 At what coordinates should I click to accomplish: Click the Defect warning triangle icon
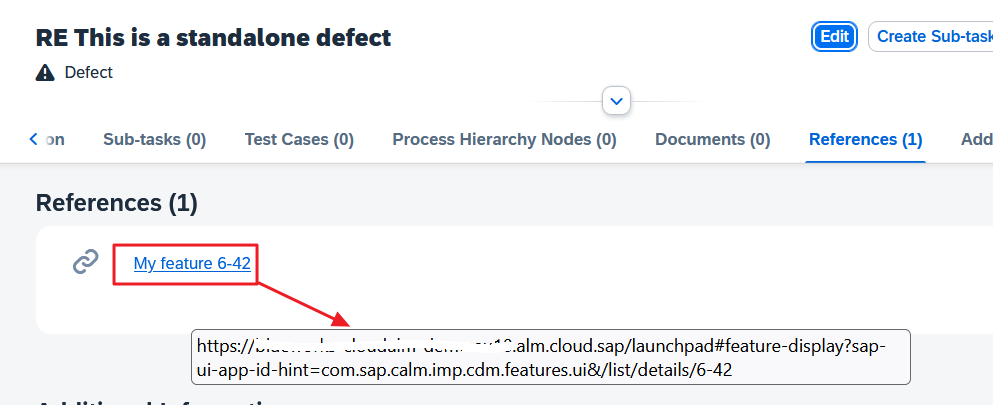(x=45, y=73)
